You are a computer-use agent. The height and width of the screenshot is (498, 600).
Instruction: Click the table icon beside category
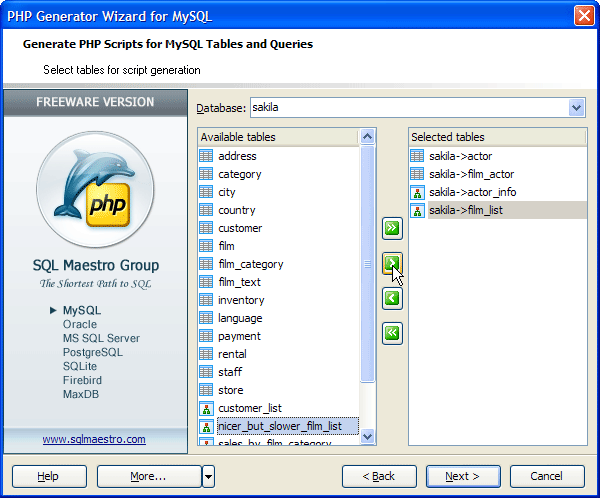coord(206,174)
